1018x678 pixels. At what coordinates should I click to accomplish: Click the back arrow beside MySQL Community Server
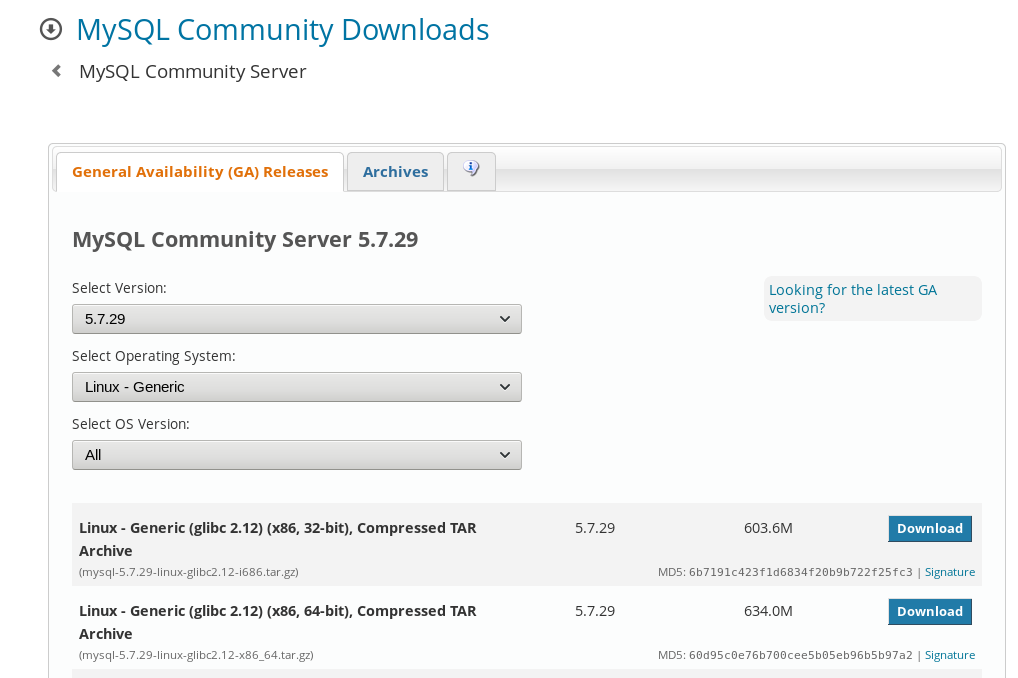pyautogui.click(x=56, y=71)
